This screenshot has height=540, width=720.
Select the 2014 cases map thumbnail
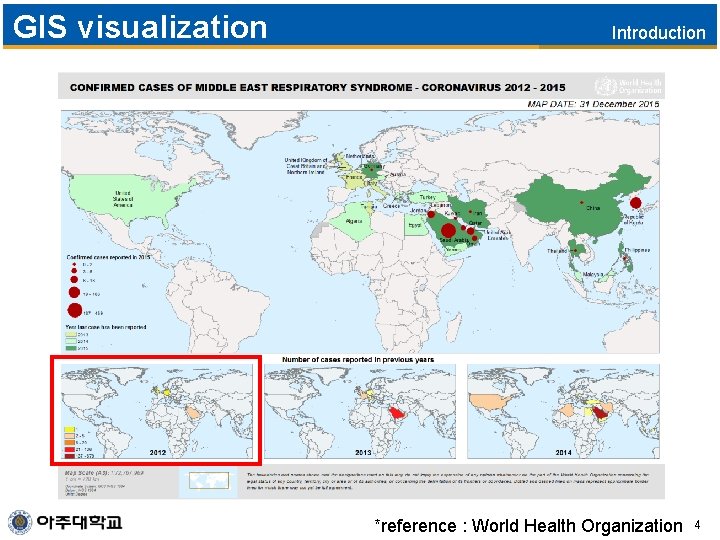563,411
